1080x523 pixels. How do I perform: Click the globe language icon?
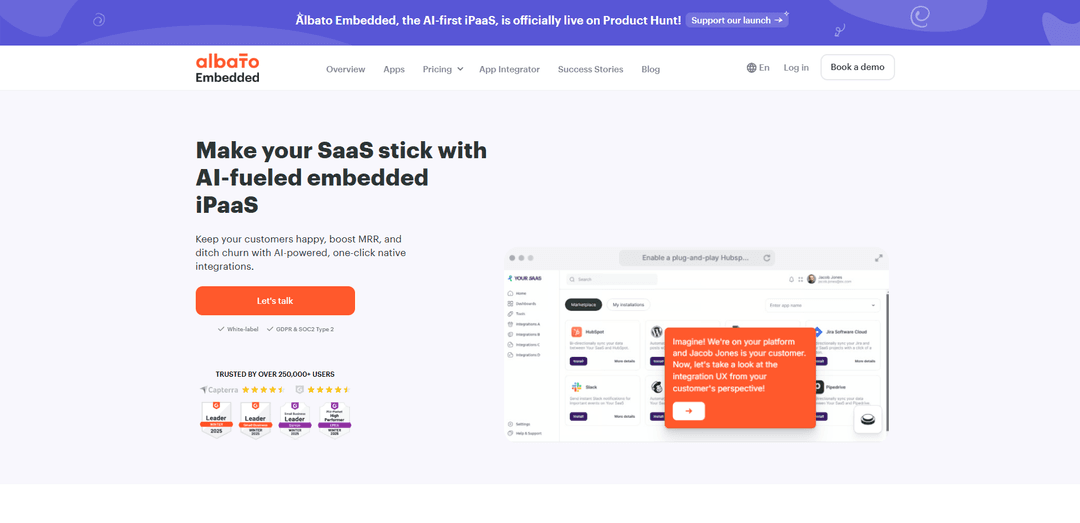pos(751,68)
